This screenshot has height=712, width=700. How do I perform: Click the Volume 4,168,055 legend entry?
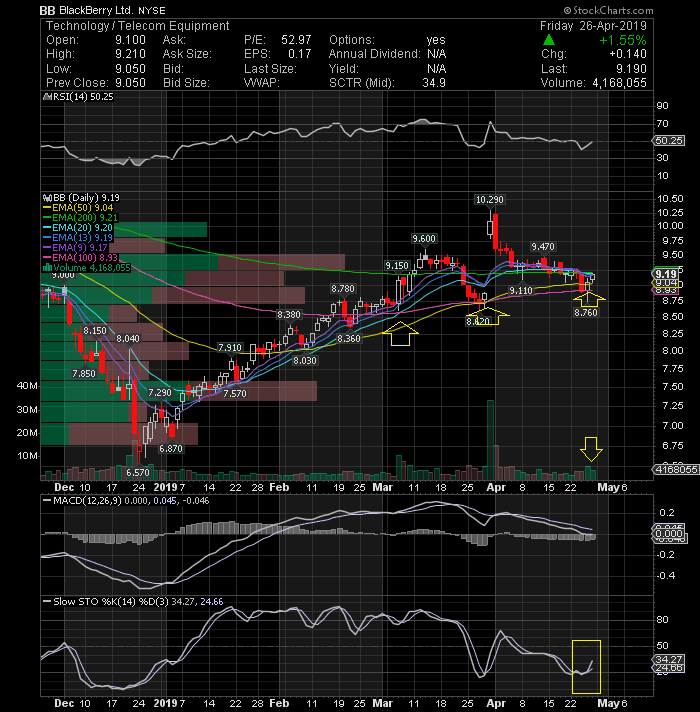[91, 268]
